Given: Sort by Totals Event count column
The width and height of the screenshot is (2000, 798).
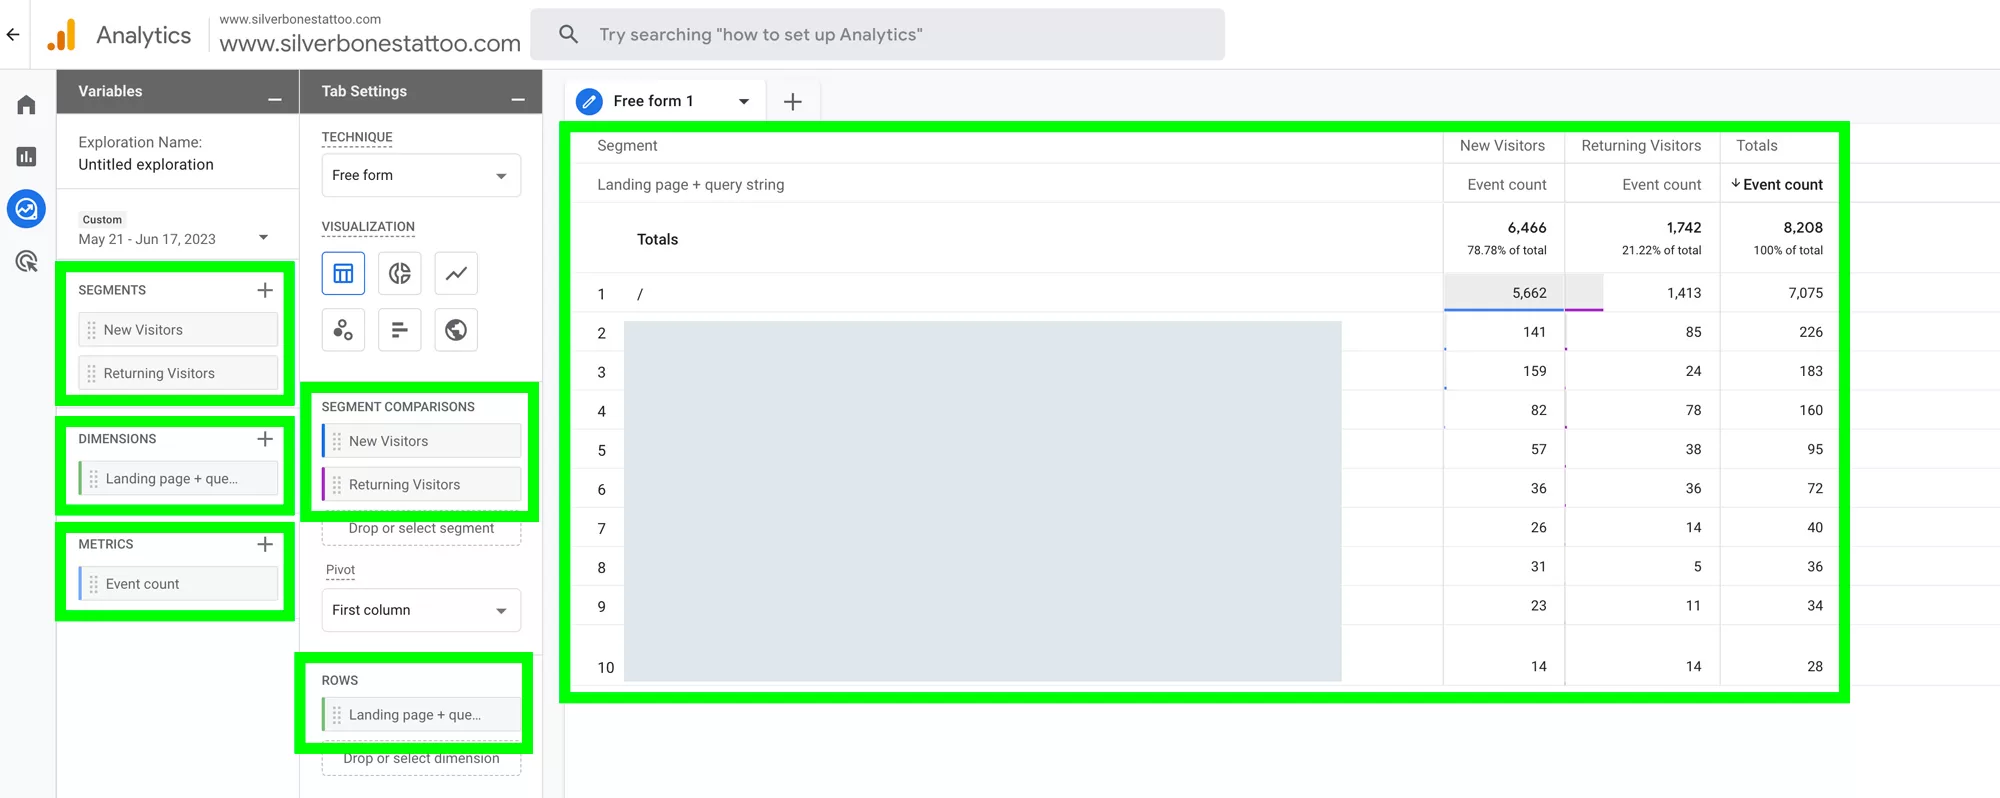Looking at the screenshot, I should [x=1781, y=185].
